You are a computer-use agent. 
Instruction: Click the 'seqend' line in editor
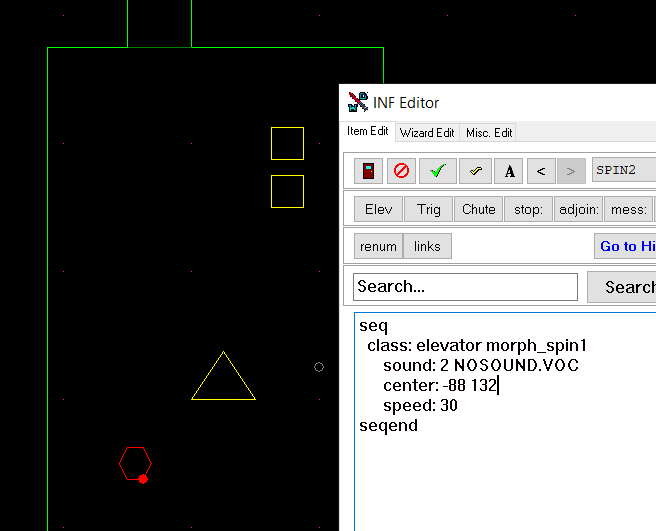(388, 426)
